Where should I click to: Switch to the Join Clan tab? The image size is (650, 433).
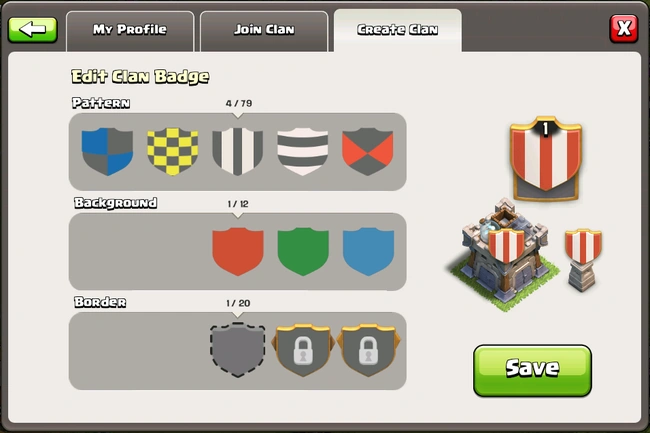(264, 31)
